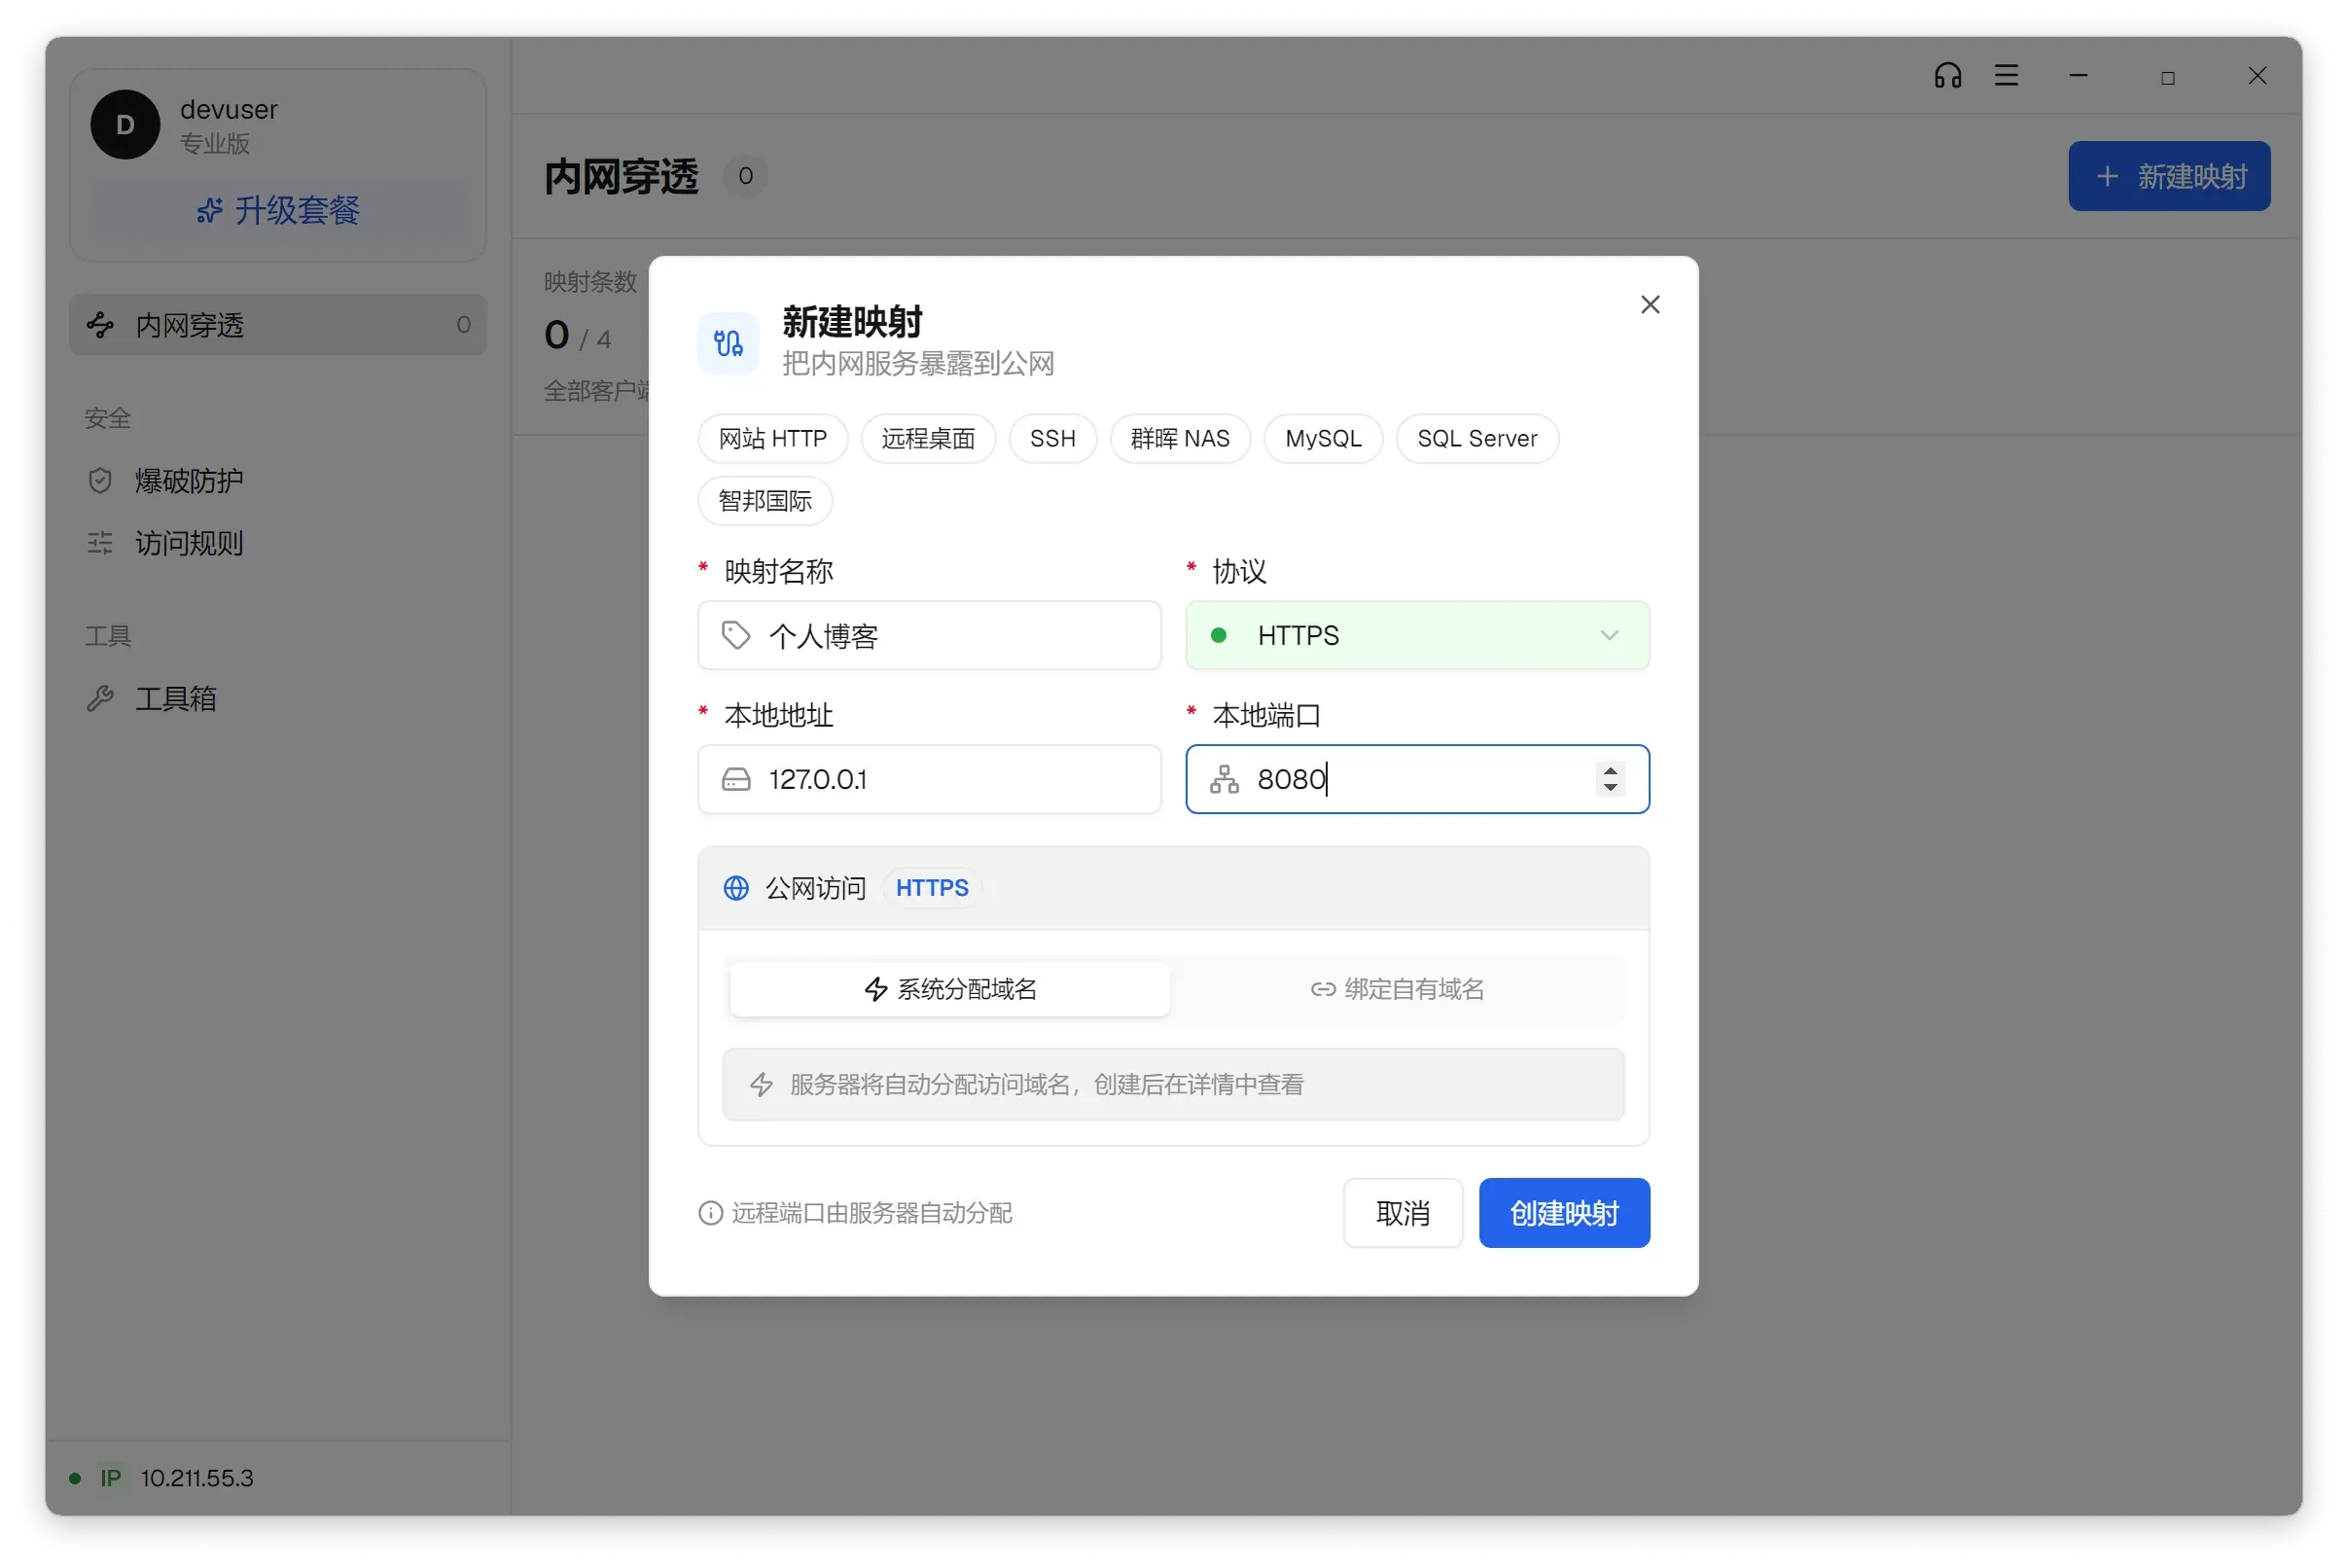
Task: Open the 协议 HTTPS dropdown
Action: click(x=1417, y=635)
